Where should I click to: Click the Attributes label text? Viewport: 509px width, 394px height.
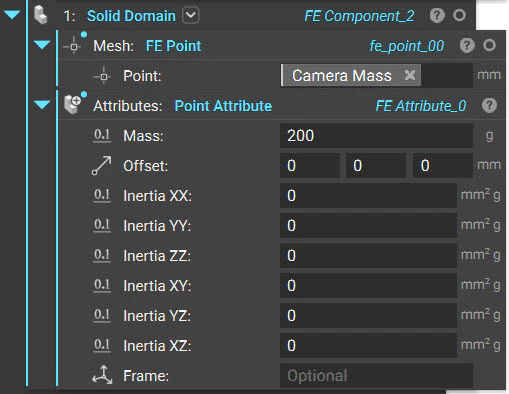point(128,106)
